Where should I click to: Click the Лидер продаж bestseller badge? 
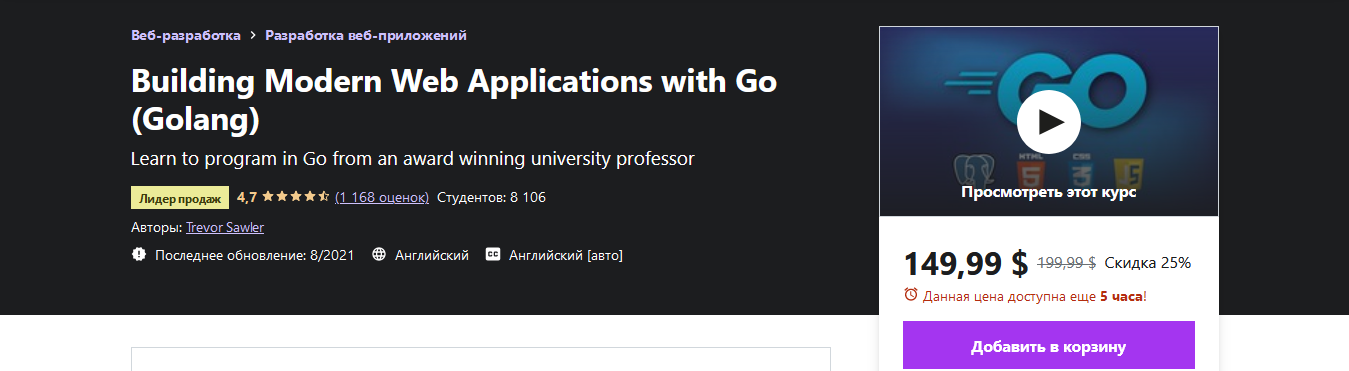(x=180, y=197)
